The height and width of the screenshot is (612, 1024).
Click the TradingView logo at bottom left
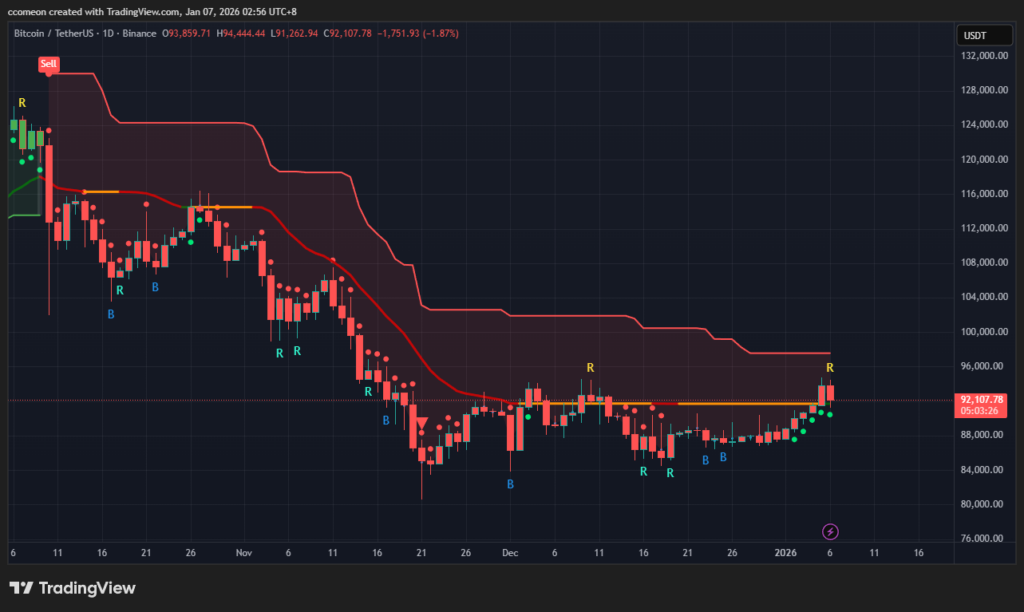[72, 588]
